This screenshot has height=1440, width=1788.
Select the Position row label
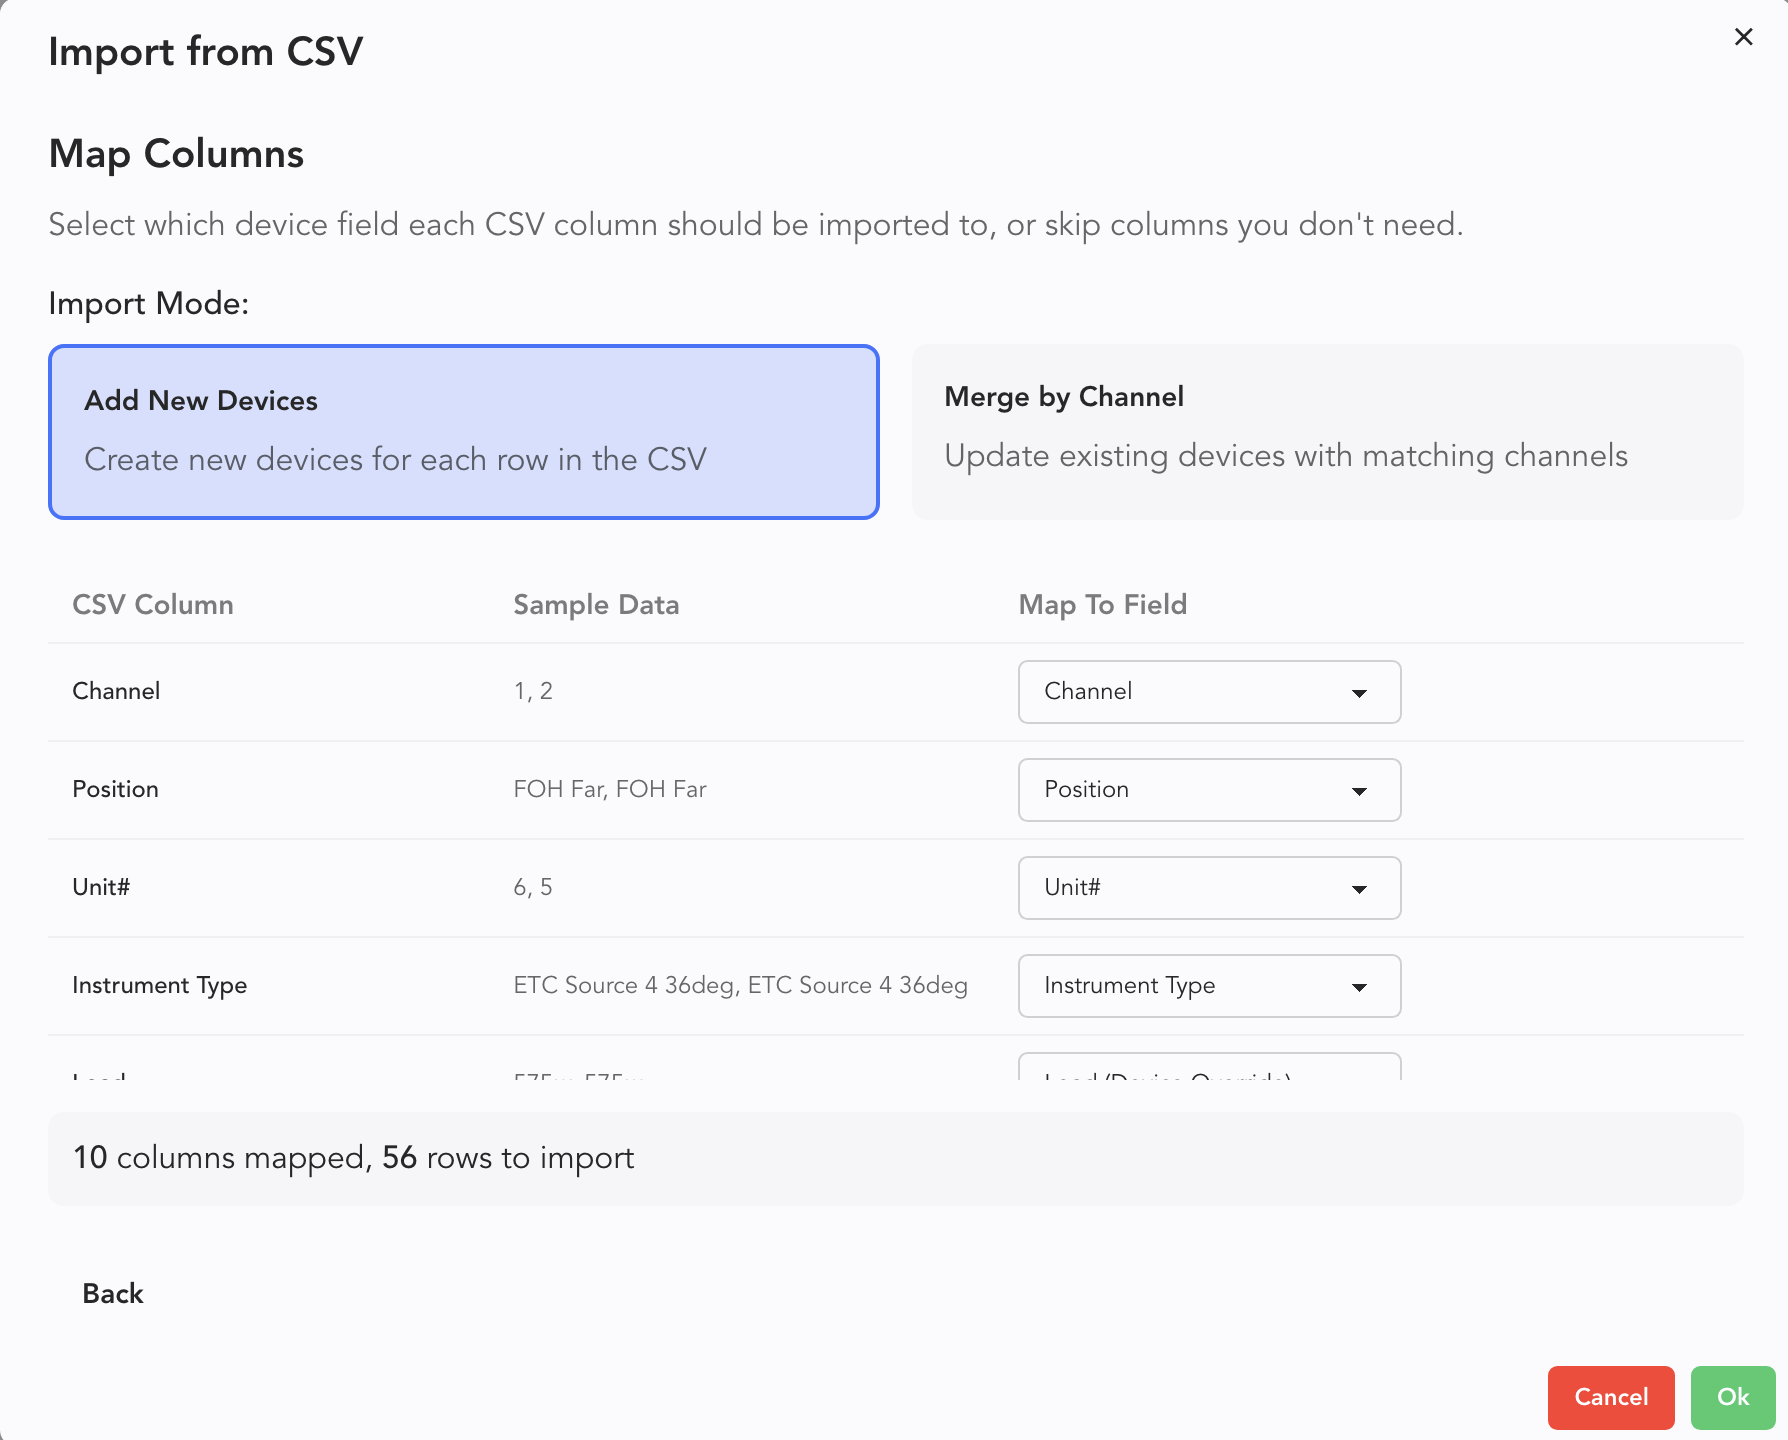click(x=115, y=790)
